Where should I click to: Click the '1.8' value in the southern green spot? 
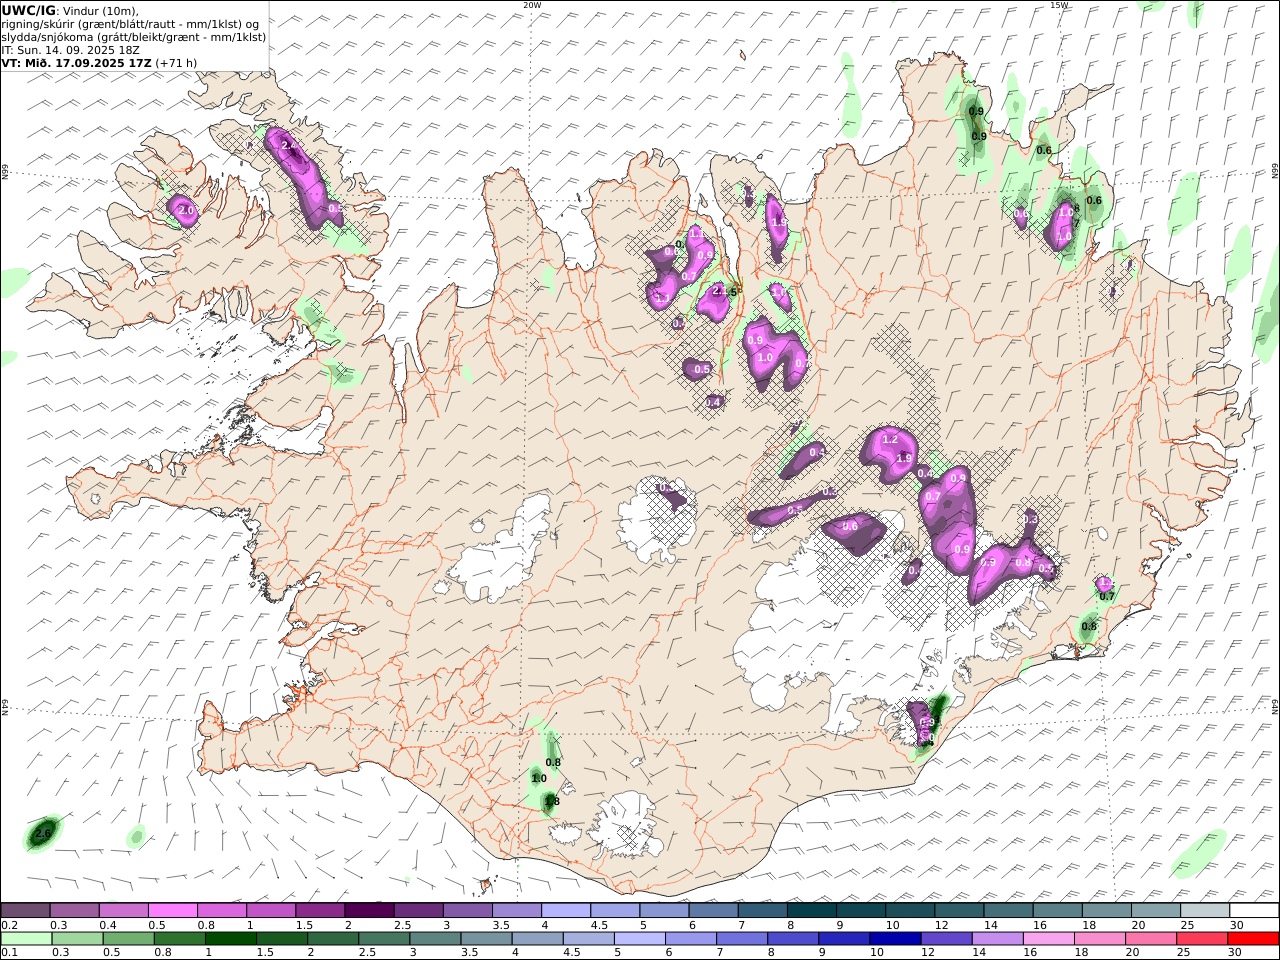[552, 801]
